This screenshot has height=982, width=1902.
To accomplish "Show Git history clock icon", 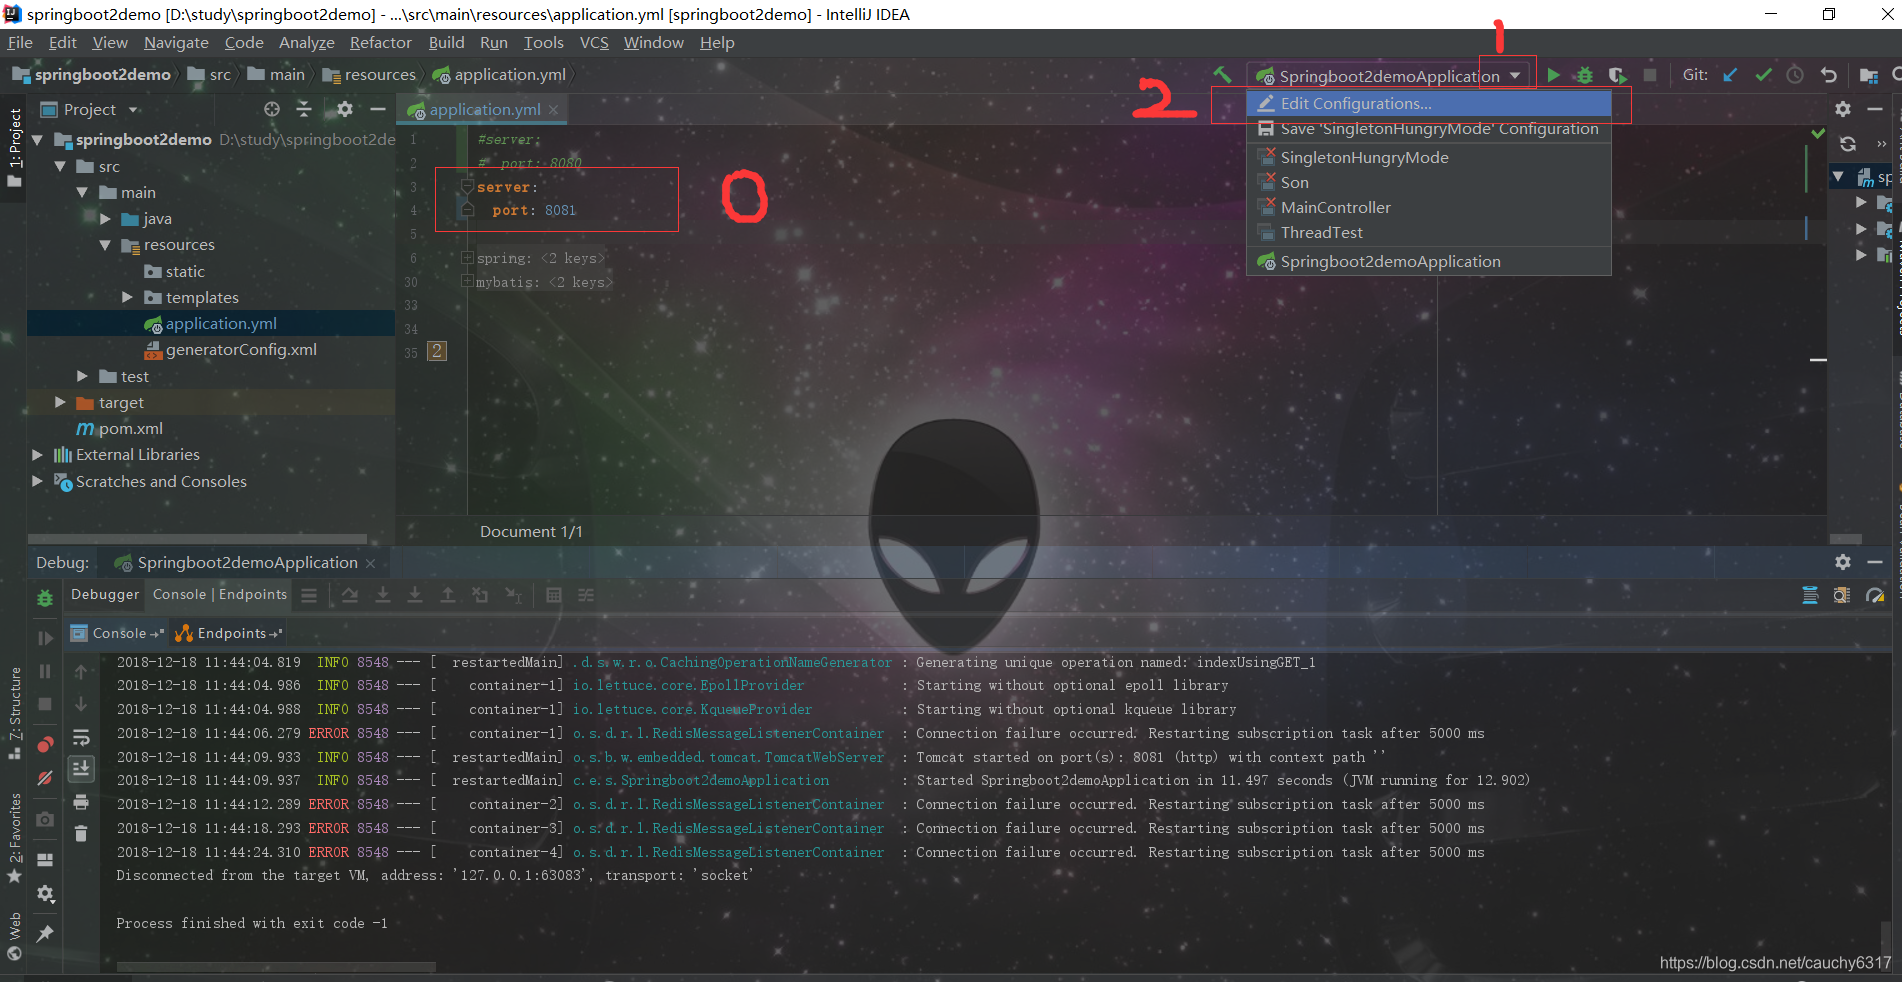I will (1795, 75).
